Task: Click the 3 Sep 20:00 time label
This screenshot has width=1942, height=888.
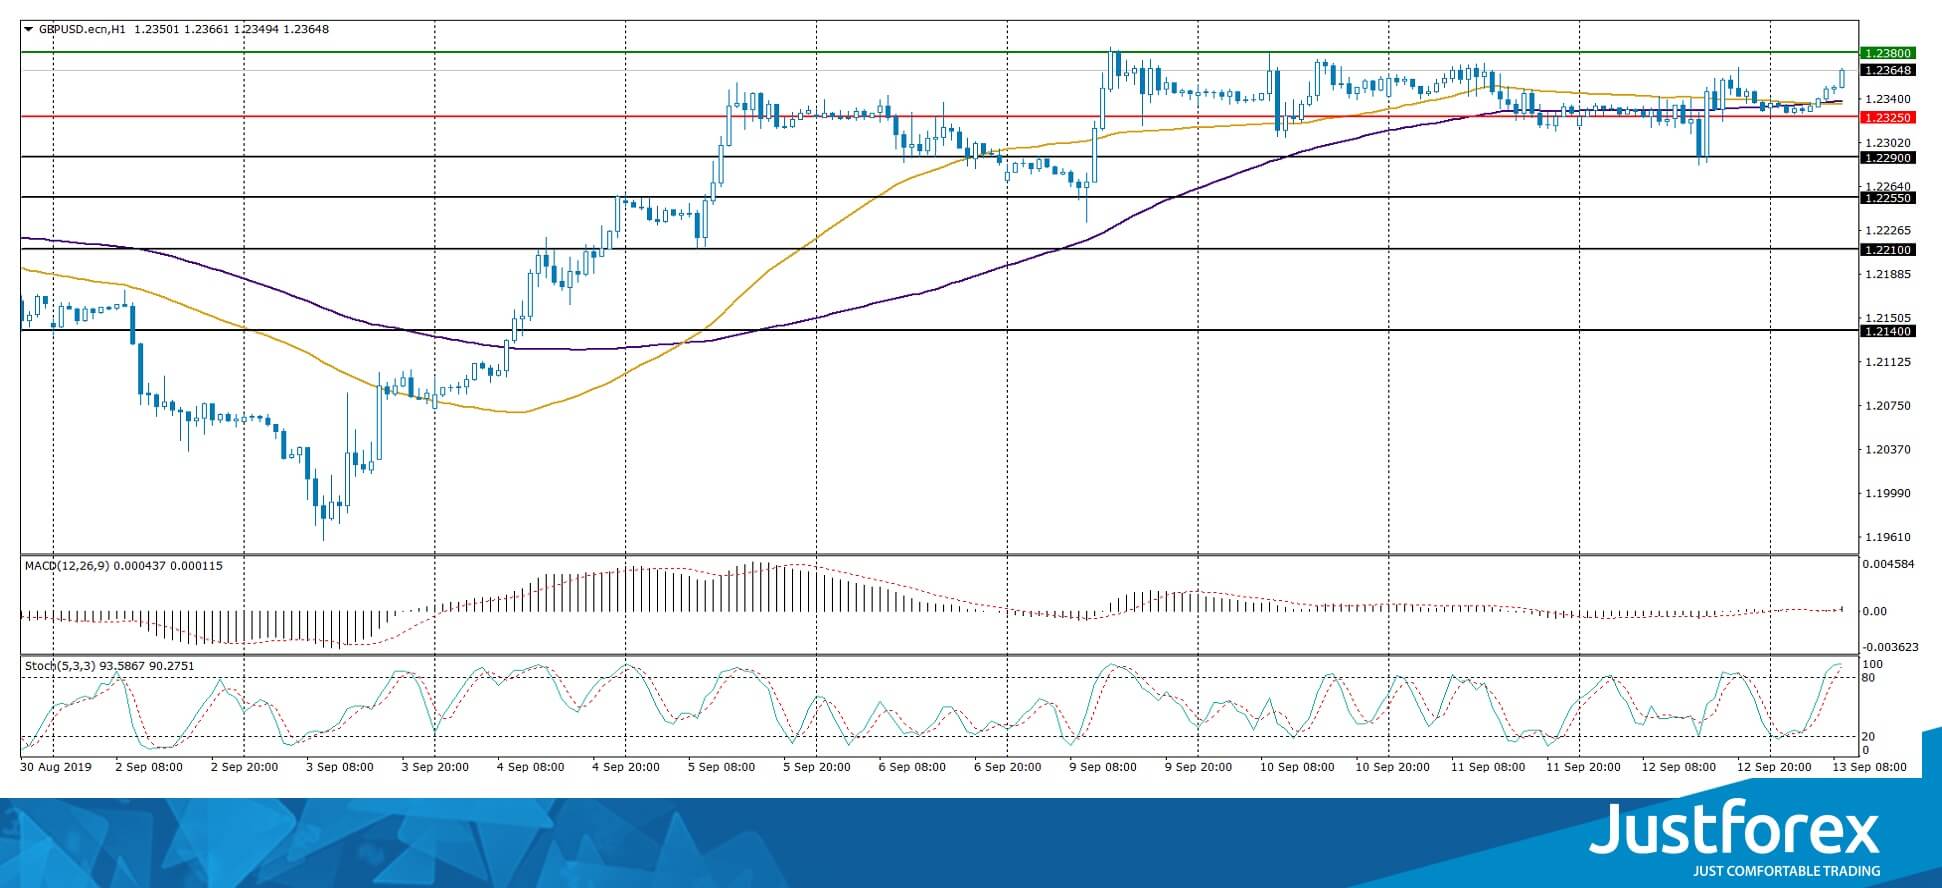Action: 436,768
